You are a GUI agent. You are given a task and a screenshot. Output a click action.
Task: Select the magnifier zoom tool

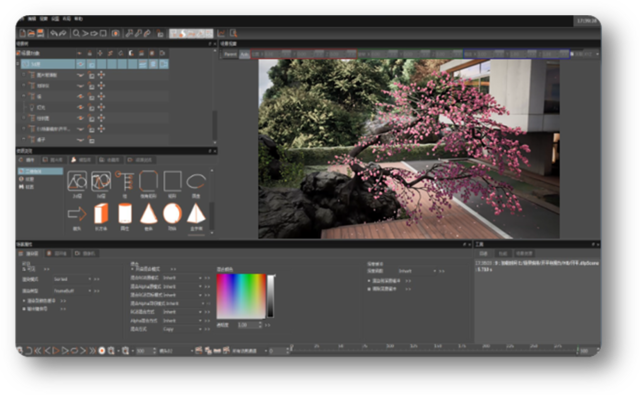(76, 33)
